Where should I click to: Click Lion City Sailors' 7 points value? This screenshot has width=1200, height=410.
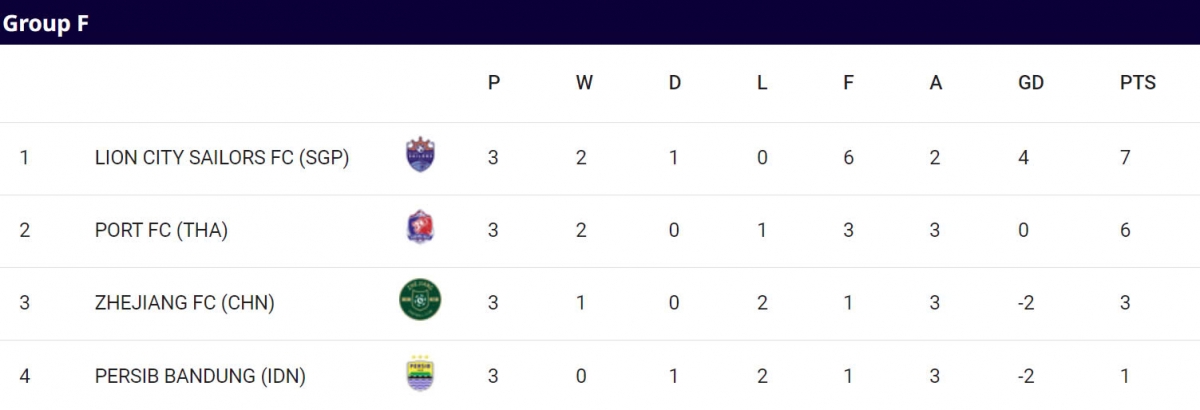(x=1125, y=157)
